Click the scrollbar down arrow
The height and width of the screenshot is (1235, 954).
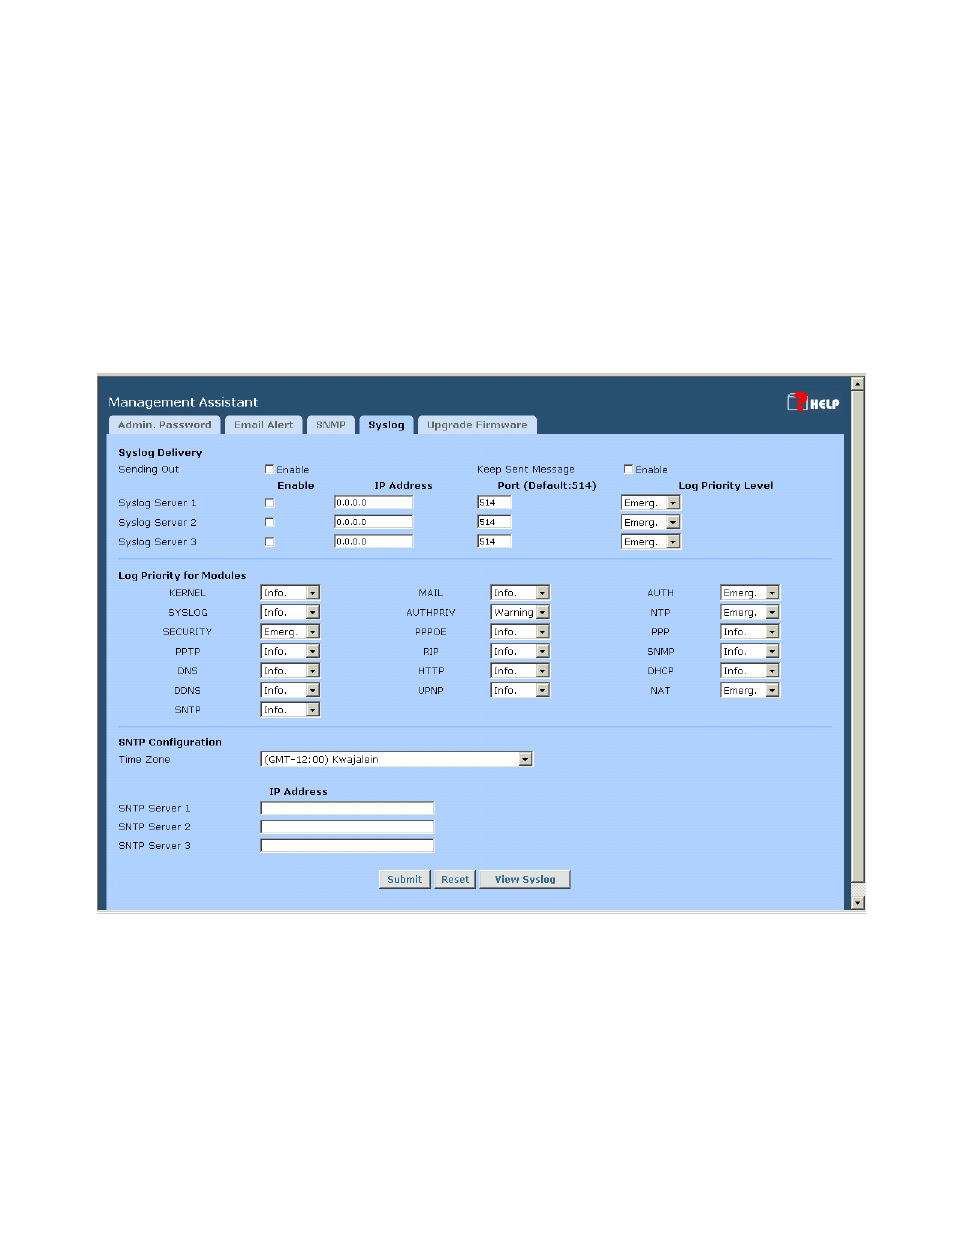point(857,903)
